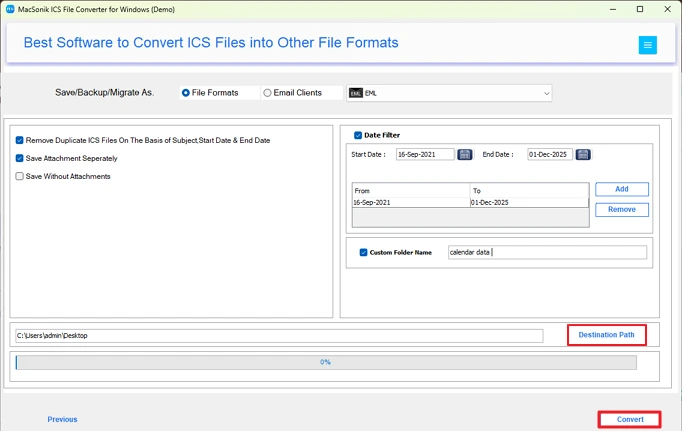Image resolution: width=682 pixels, height=431 pixels.
Task: Toggle the Custom Folder Name checkbox
Action: pos(363,252)
